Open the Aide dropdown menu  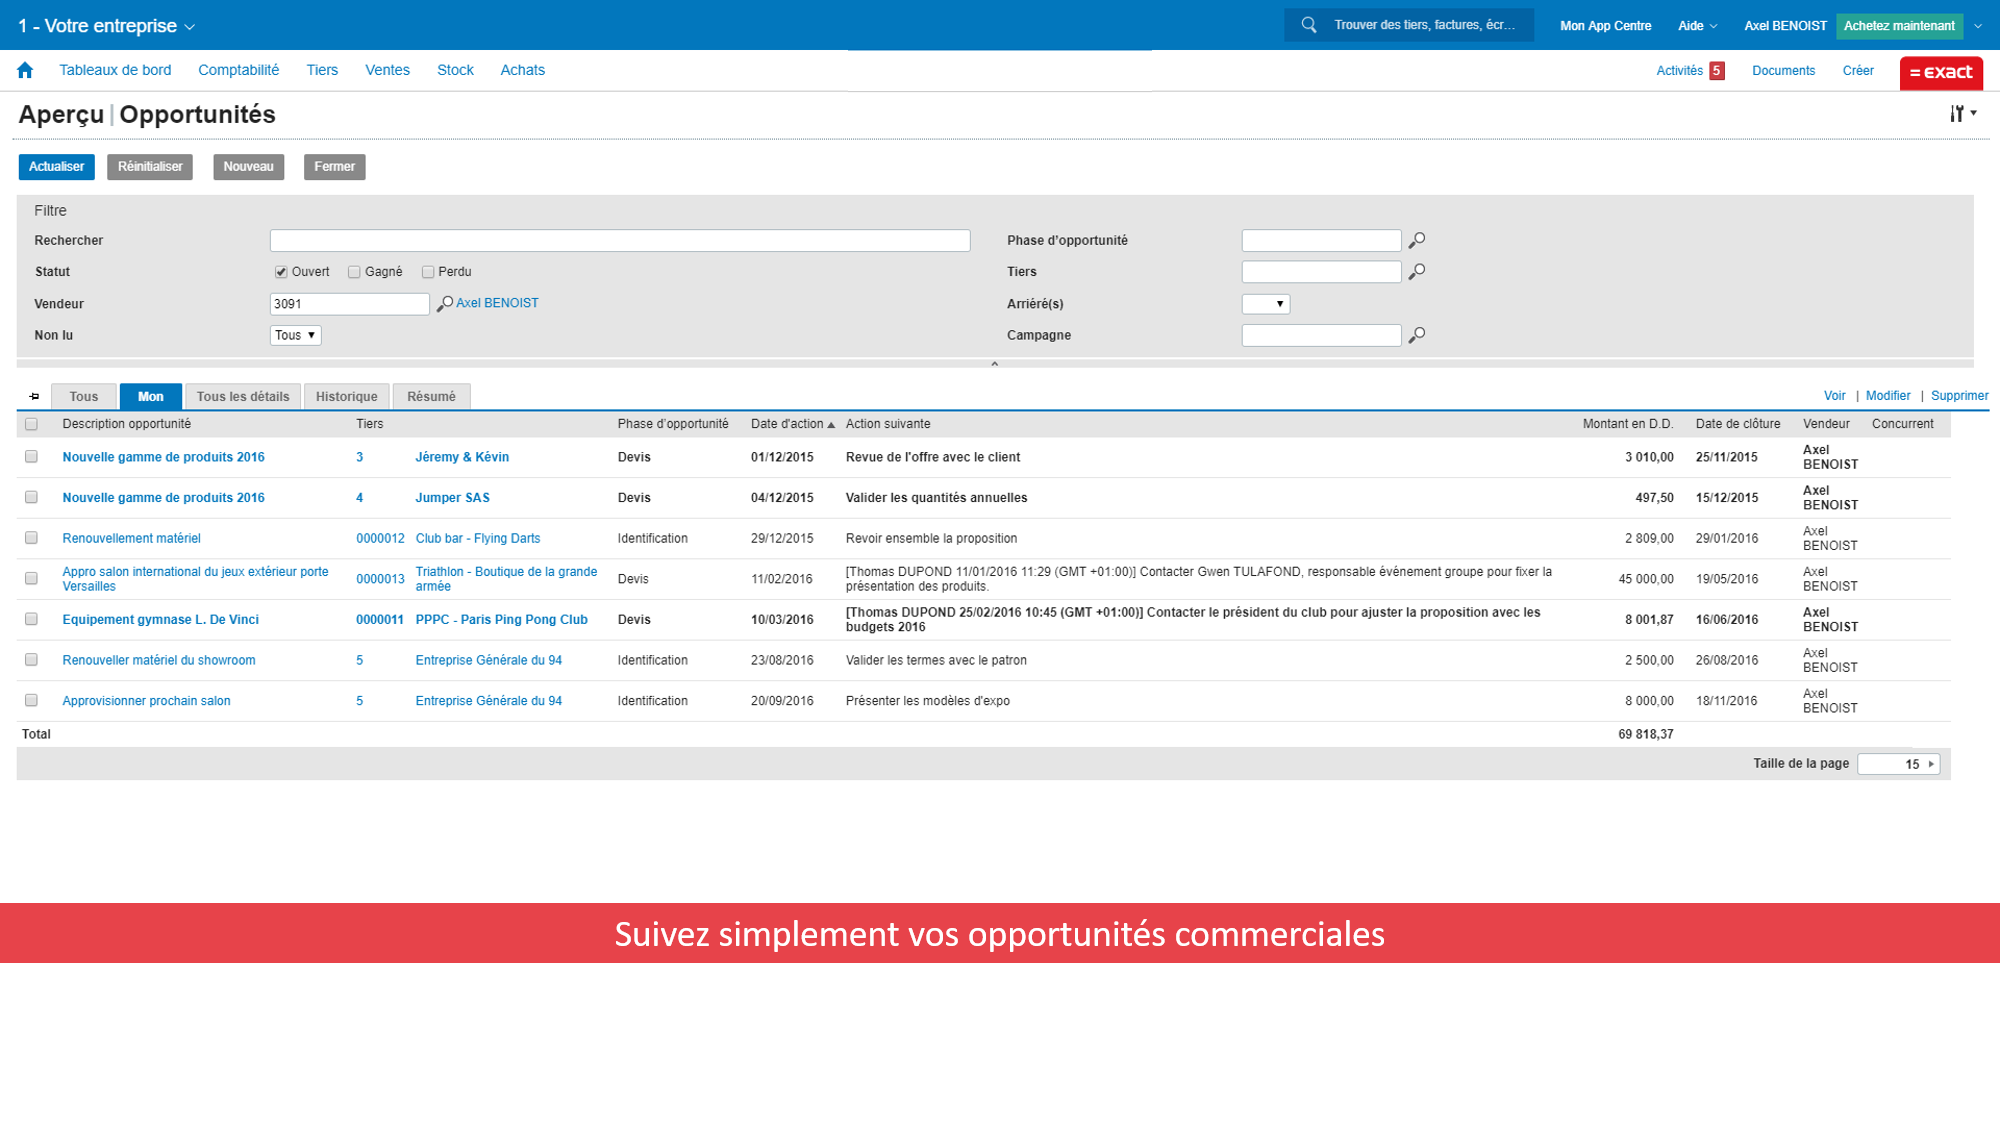tap(1699, 23)
